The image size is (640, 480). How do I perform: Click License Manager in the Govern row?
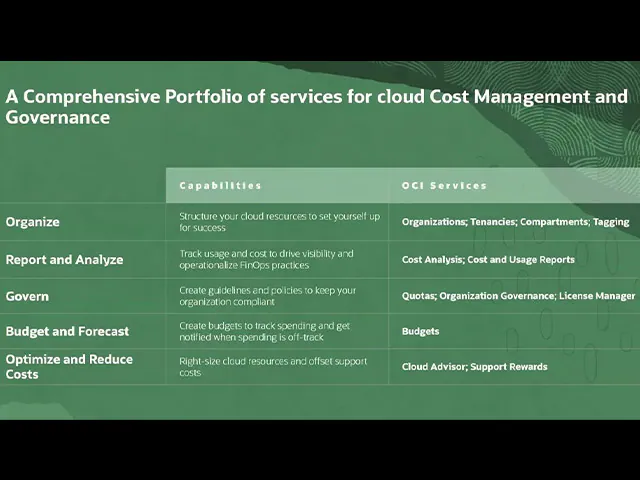[597, 296]
